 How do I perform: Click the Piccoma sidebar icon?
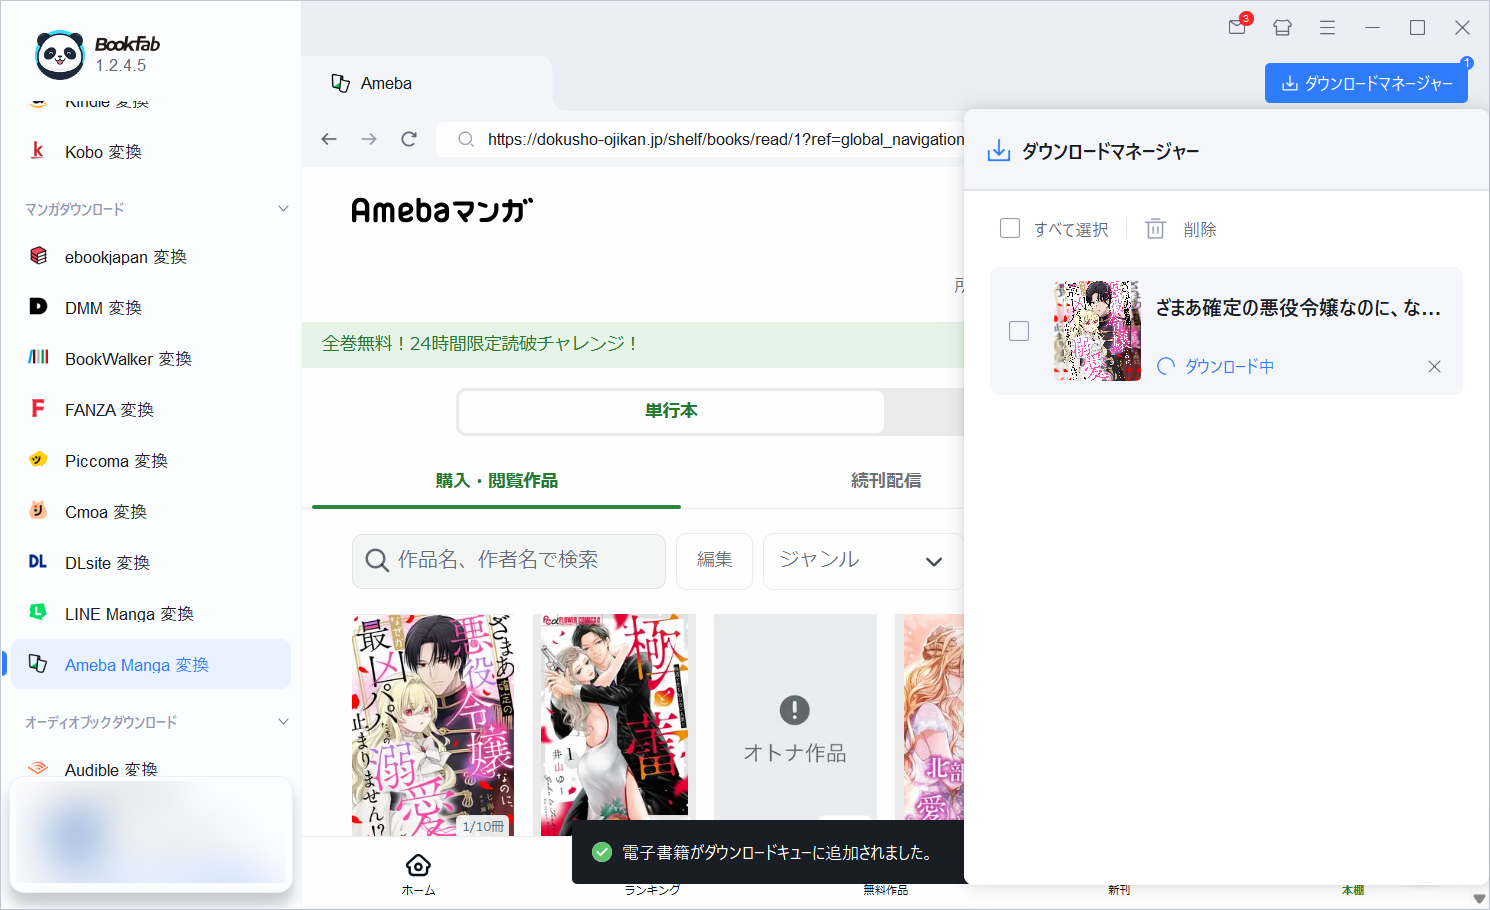(38, 459)
